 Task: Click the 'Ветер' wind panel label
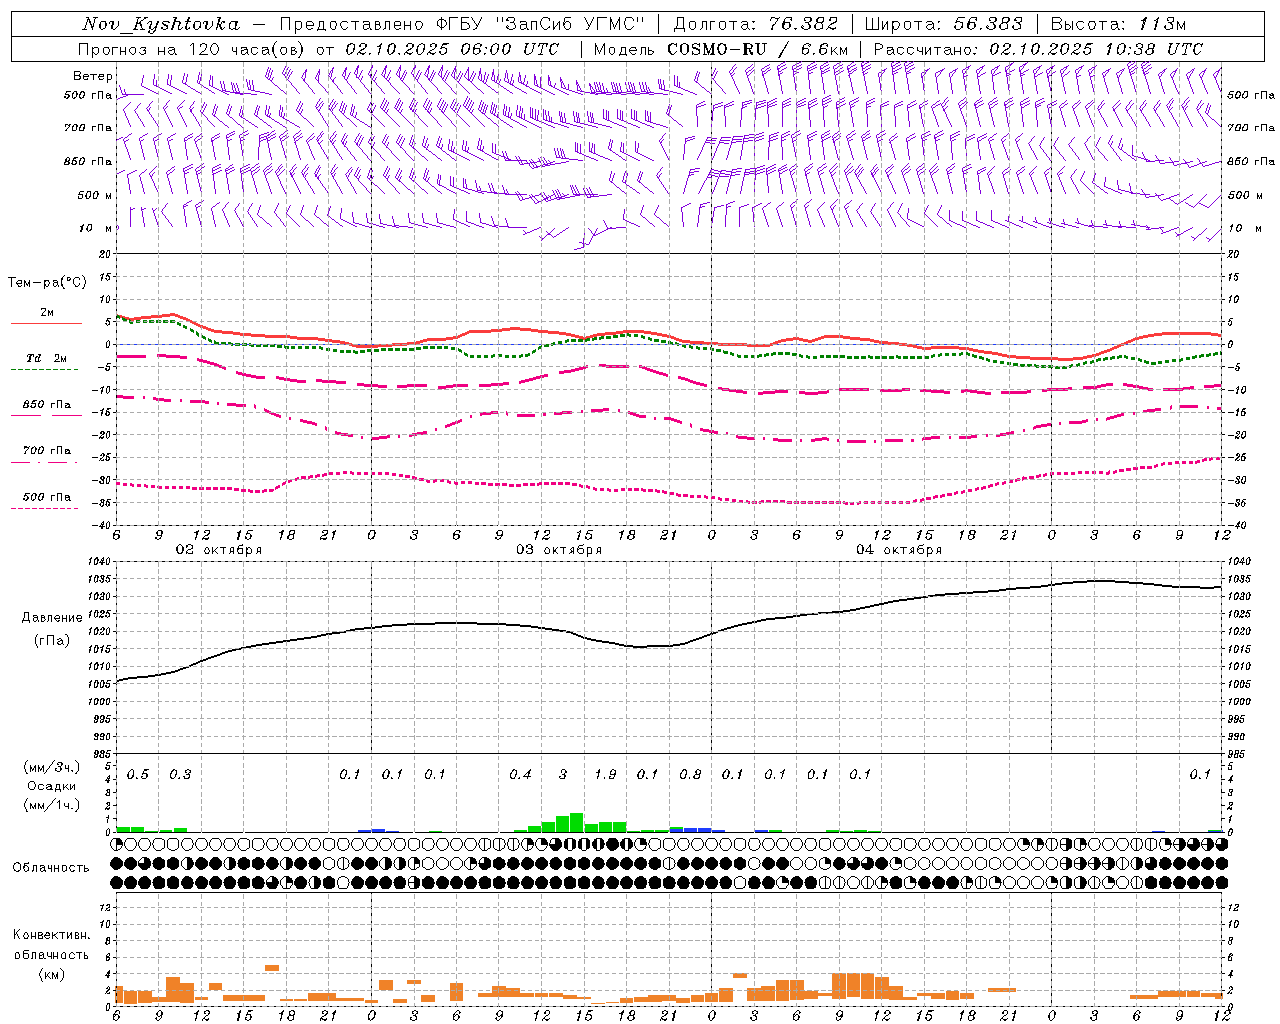point(92,76)
